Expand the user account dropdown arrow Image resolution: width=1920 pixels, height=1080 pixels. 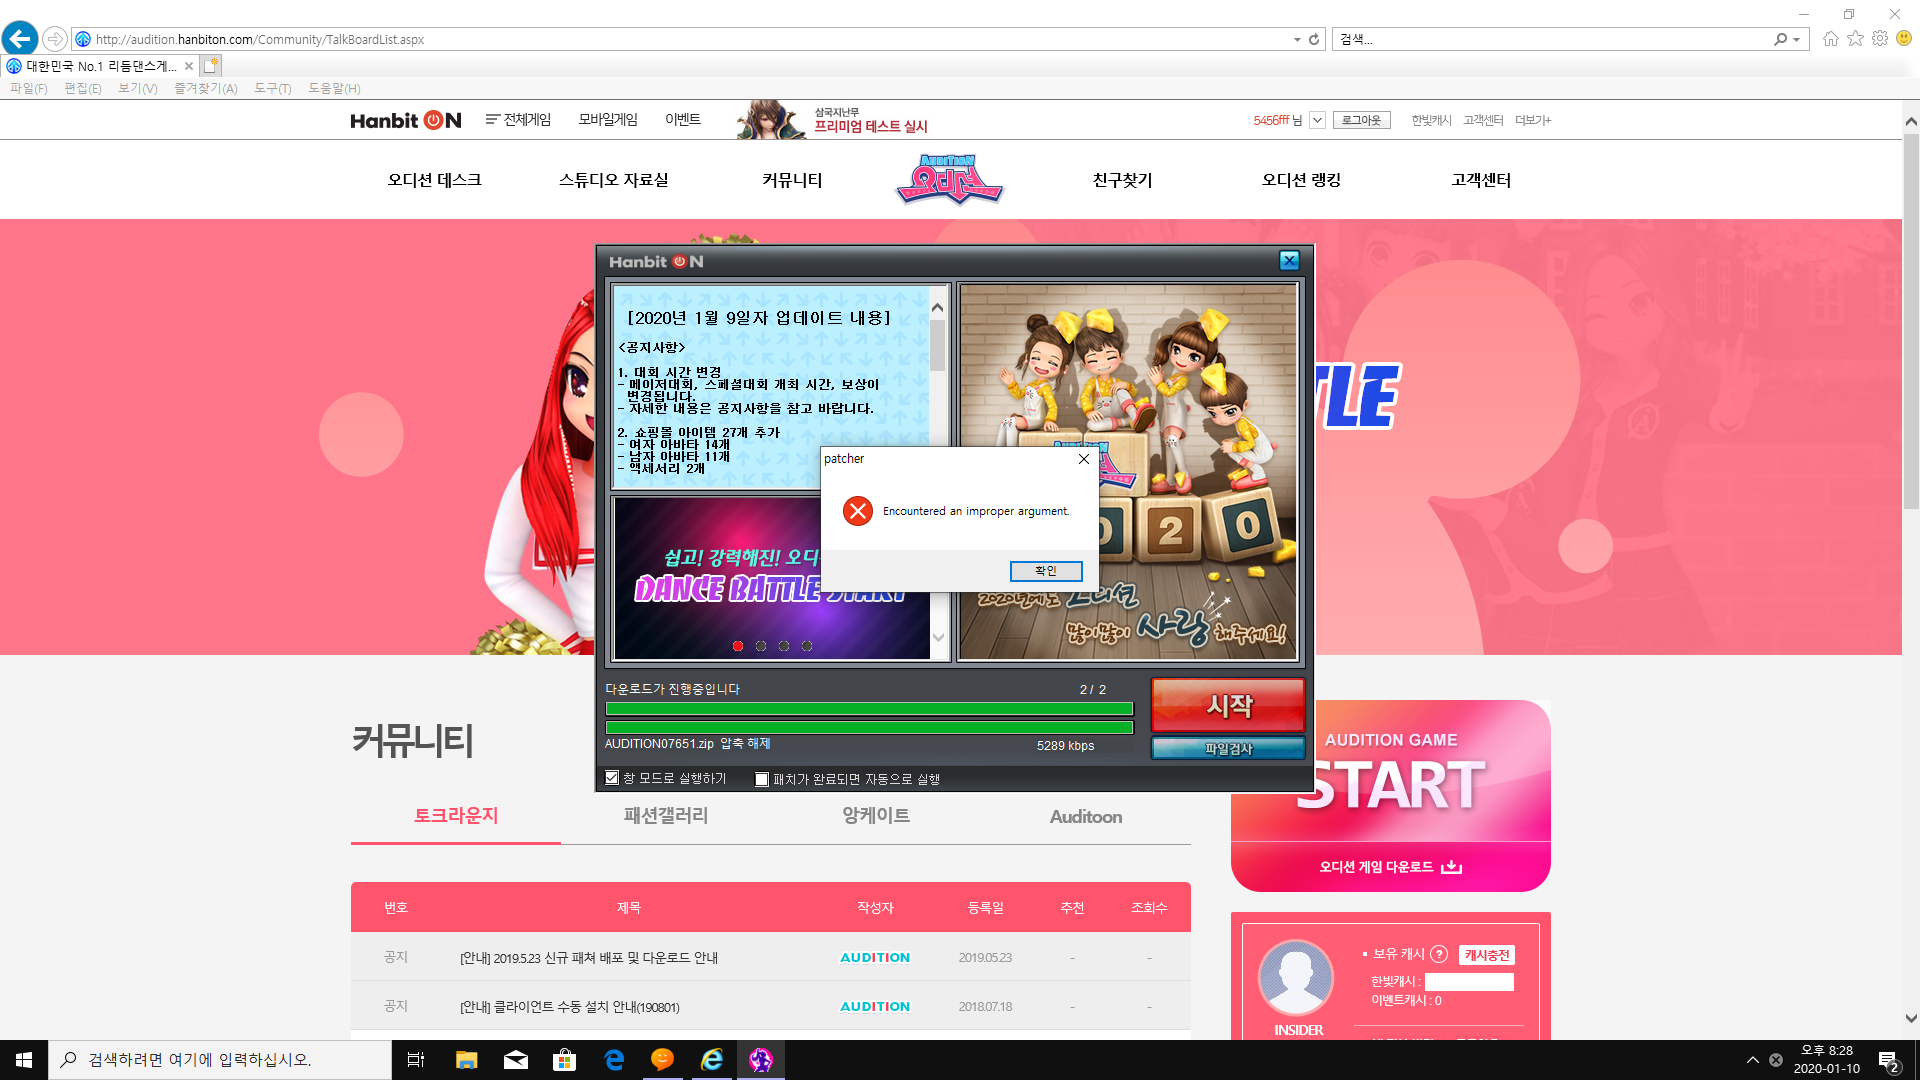click(x=1317, y=120)
